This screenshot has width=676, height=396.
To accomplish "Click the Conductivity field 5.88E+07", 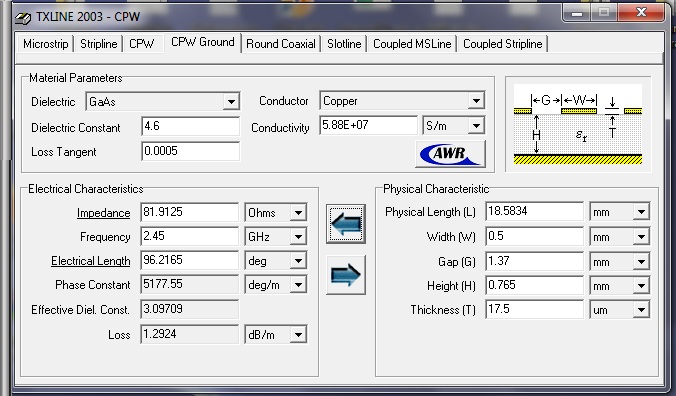I will point(368,125).
